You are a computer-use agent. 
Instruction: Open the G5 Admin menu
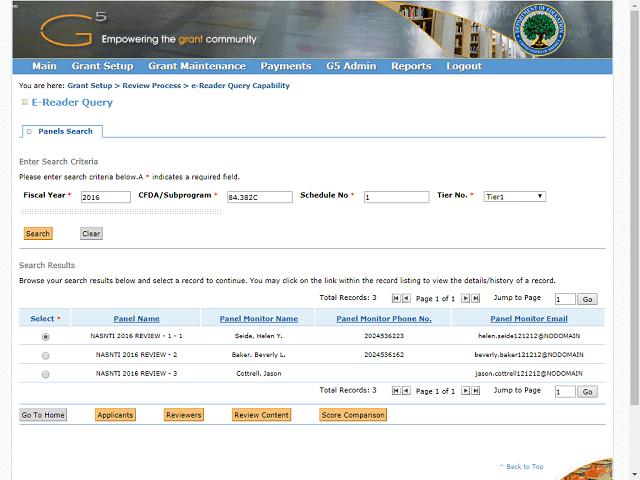pos(351,66)
